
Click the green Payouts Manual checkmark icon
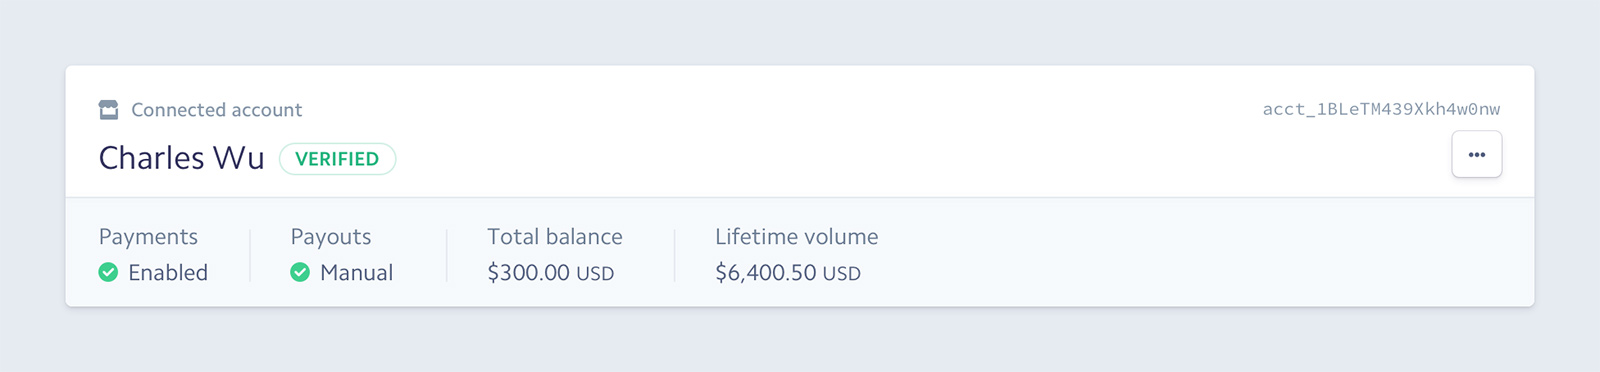coord(300,272)
